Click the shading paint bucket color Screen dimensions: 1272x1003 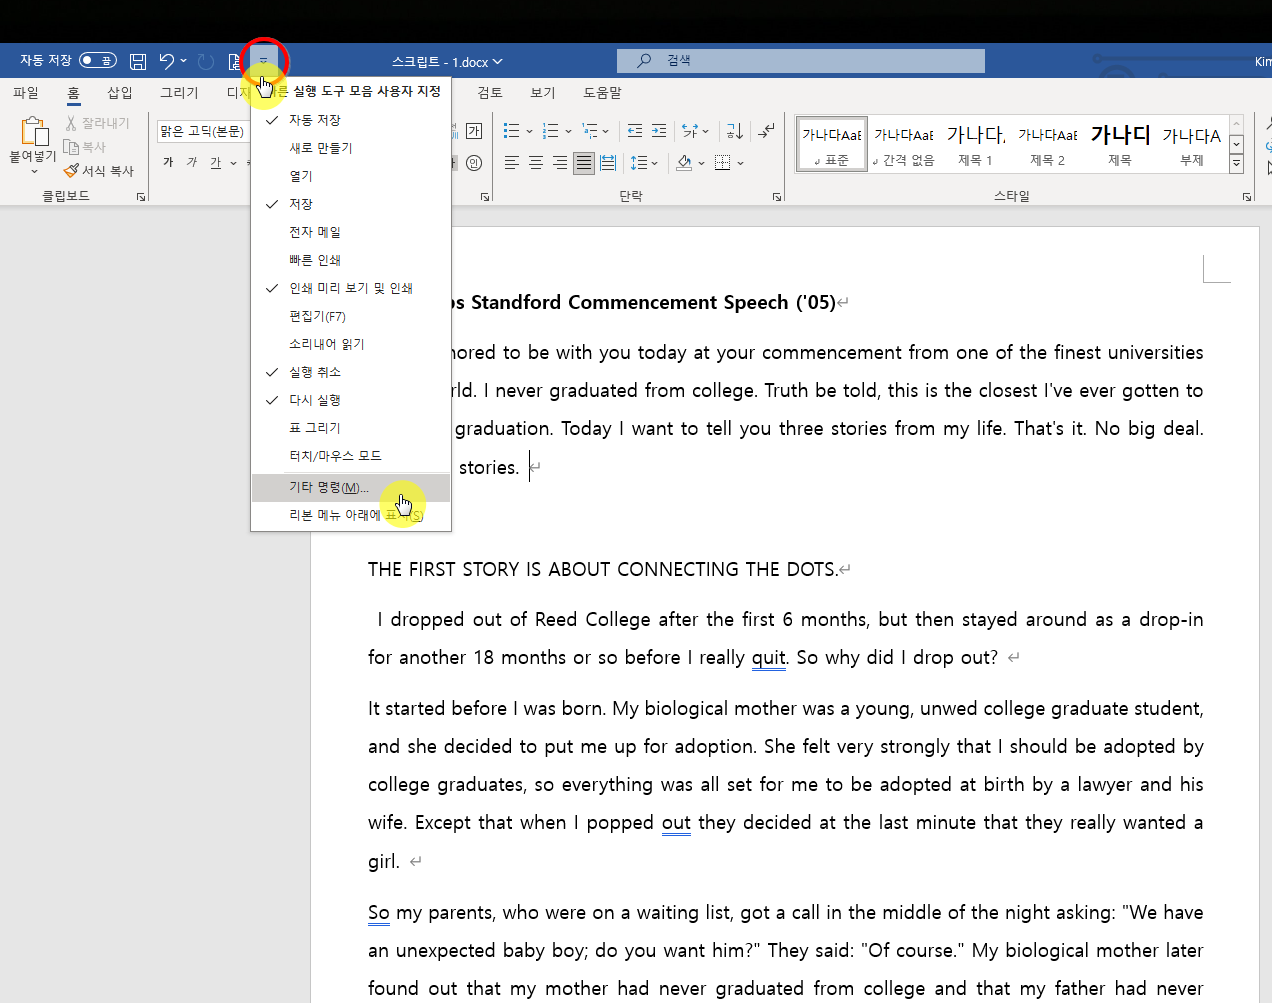684,162
